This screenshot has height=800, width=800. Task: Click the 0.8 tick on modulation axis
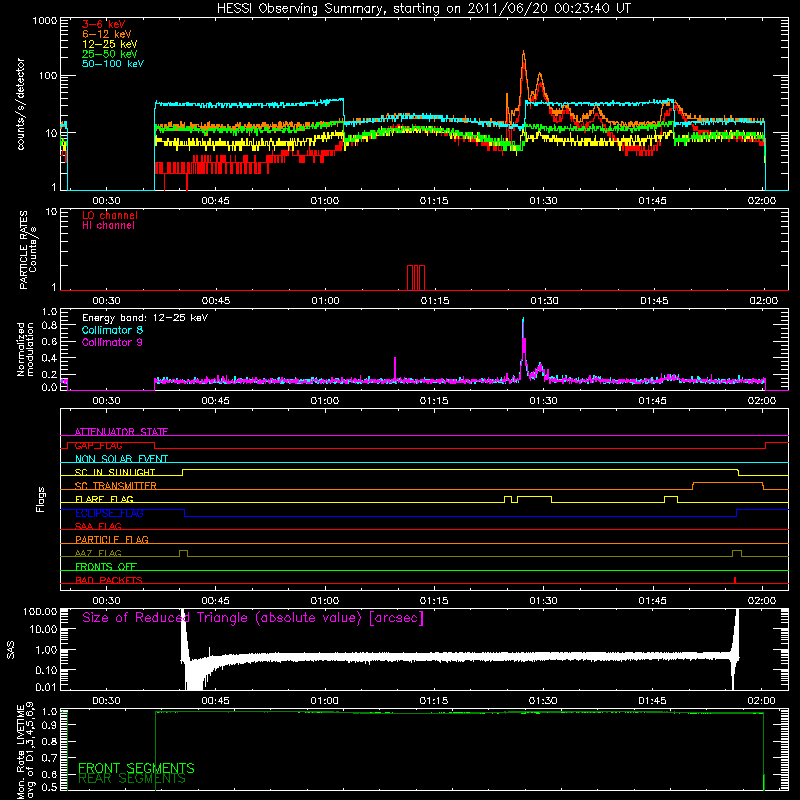tap(49, 326)
